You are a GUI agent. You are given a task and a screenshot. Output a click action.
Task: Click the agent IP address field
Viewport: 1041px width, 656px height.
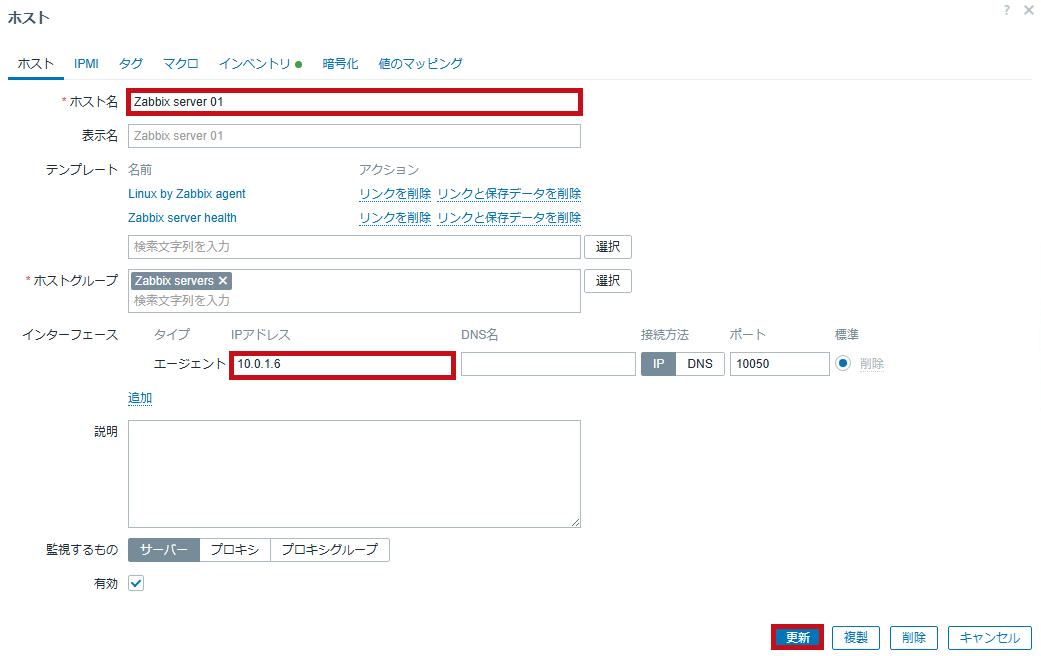343,365
